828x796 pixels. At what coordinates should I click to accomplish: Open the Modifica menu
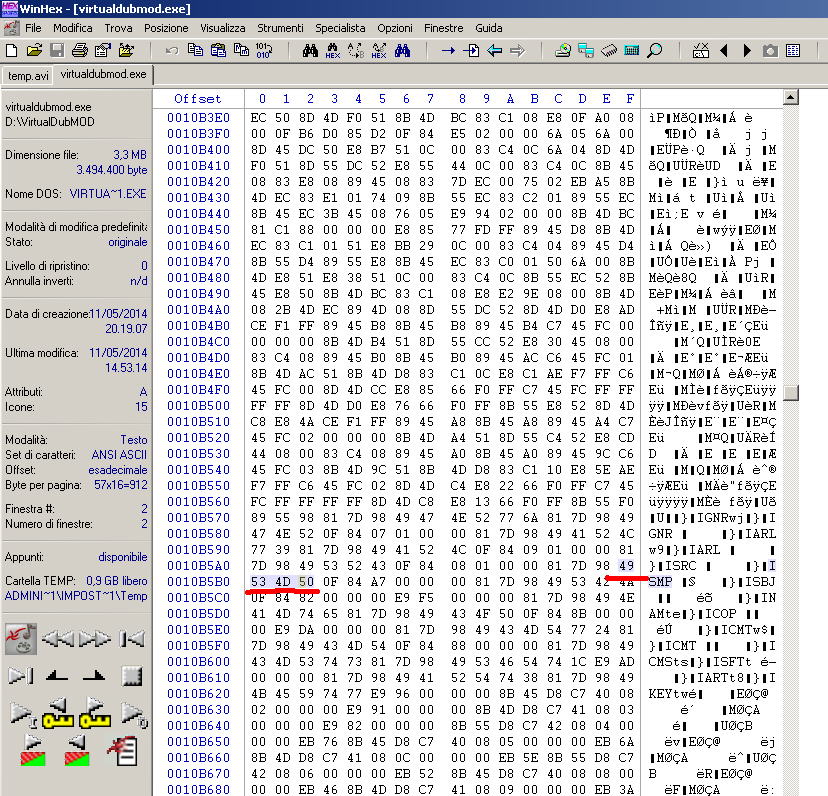[72, 28]
